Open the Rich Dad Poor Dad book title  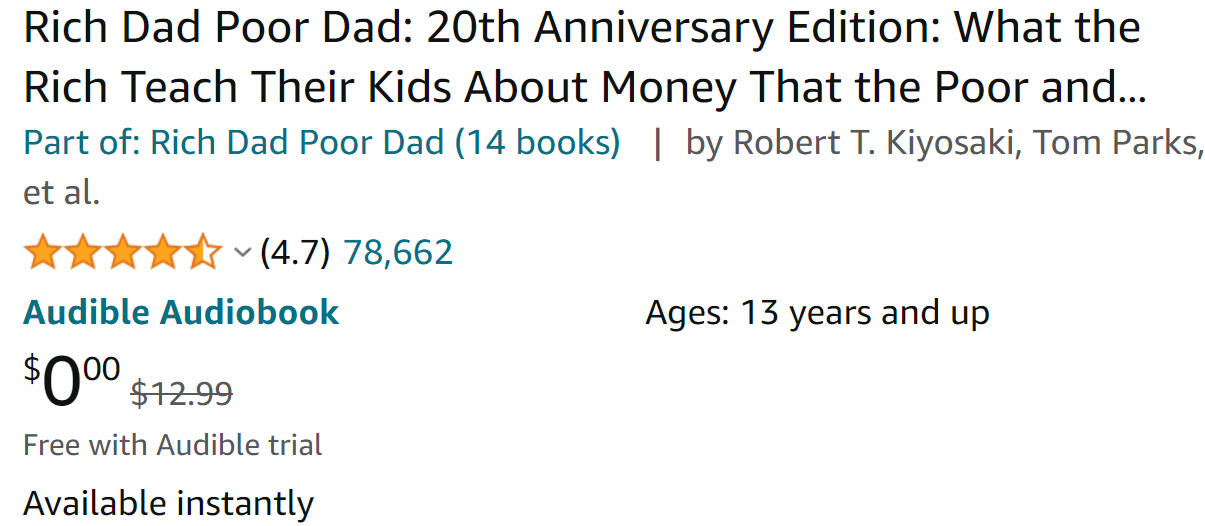582,58
